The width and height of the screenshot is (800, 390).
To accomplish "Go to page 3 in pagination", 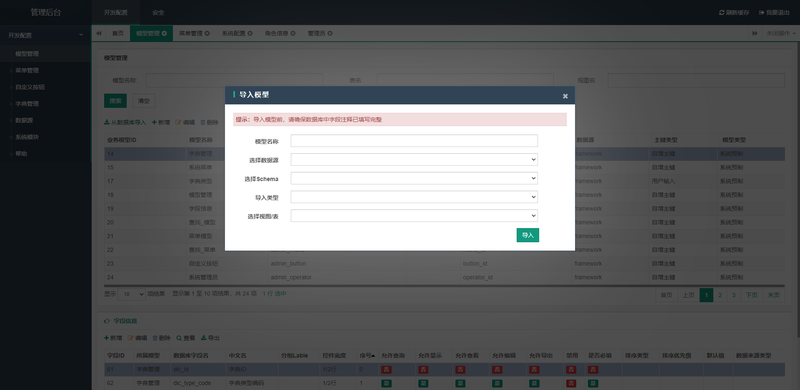I will (x=734, y=295).
